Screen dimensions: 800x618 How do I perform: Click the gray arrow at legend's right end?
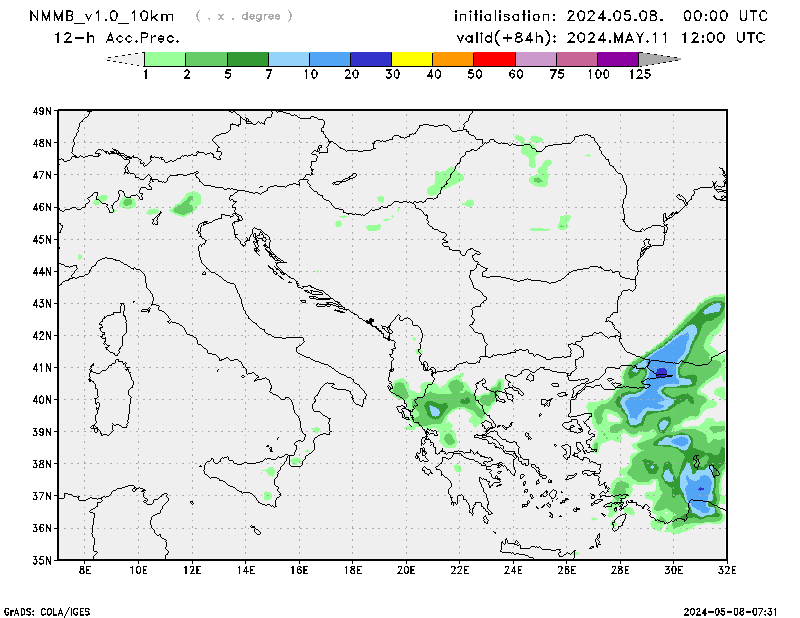tap(659, 59)
